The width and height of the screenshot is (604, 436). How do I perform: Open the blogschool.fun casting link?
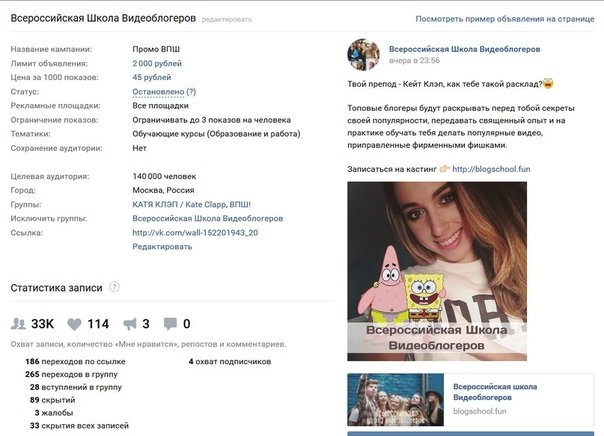[491, 169]
